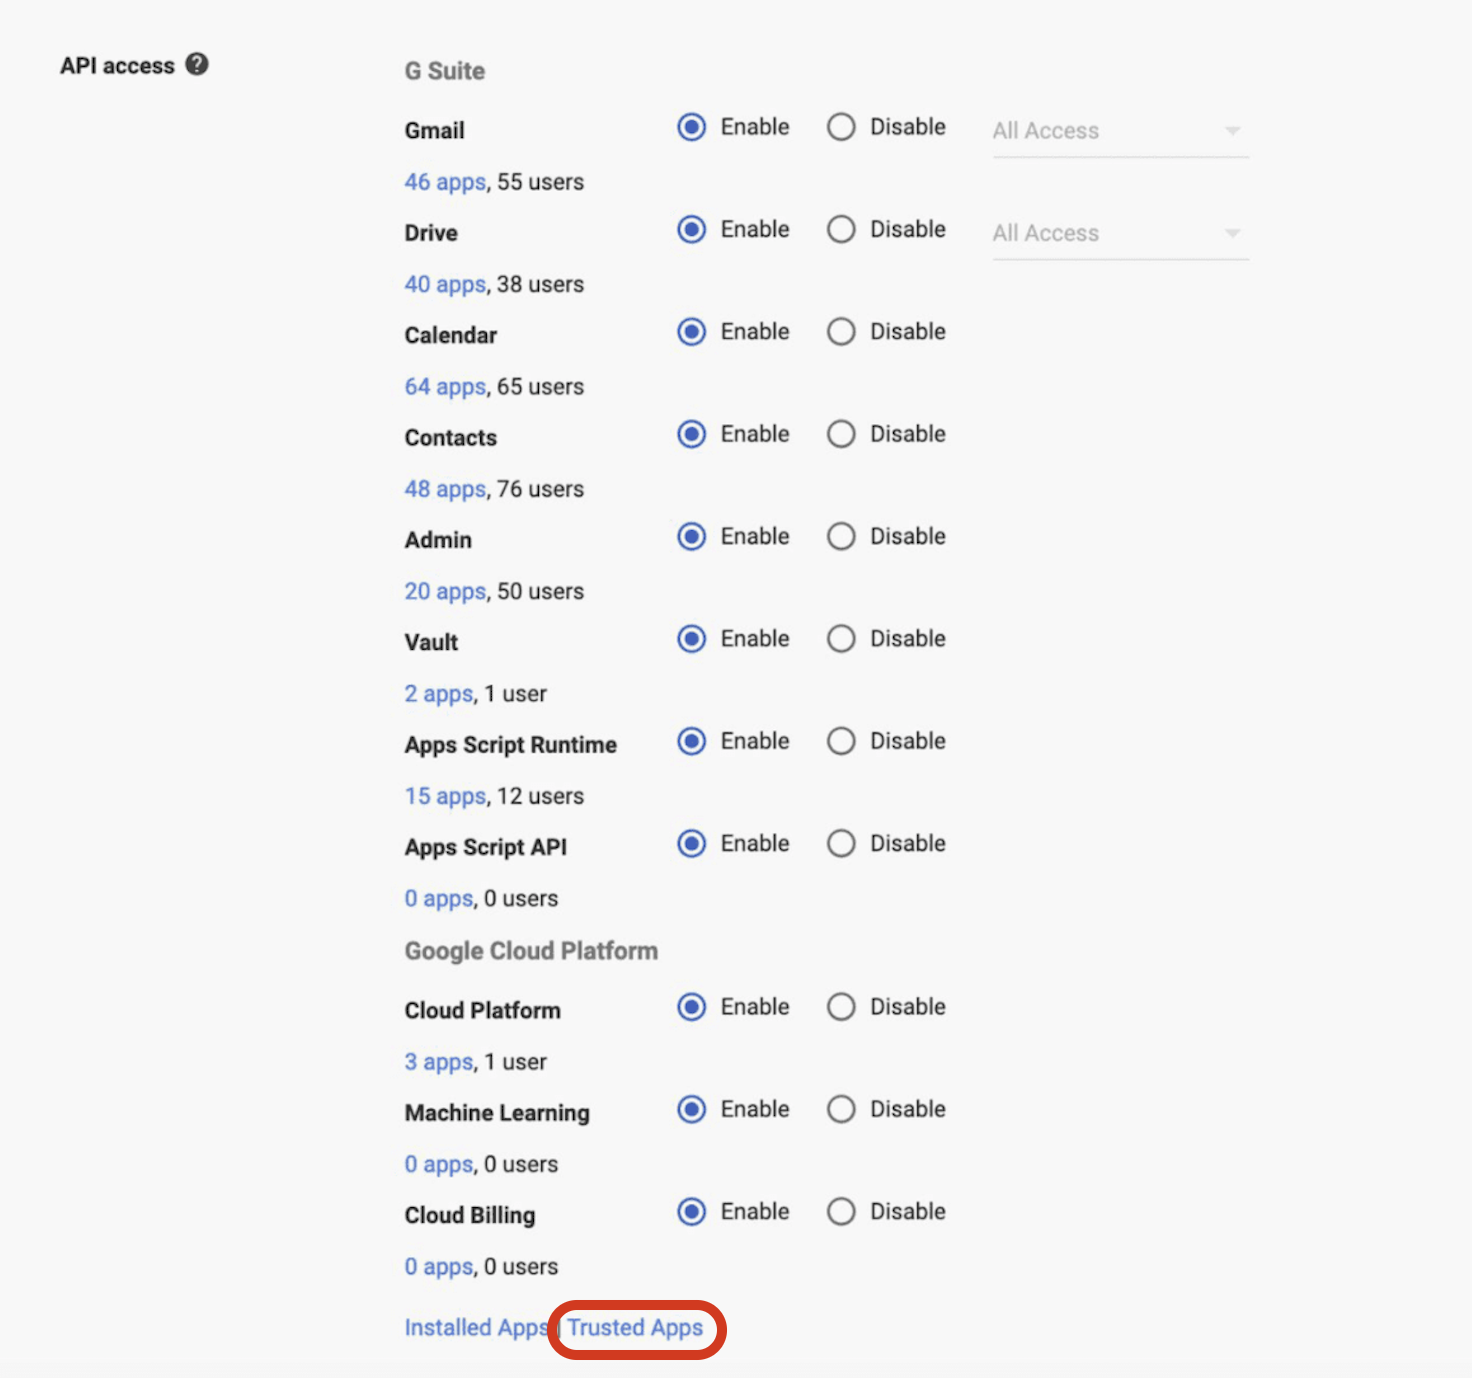Image resolution: width=1472 pixels, height=1378 pixels.
Task: Click the Drive service label
Action: [431, 233]
